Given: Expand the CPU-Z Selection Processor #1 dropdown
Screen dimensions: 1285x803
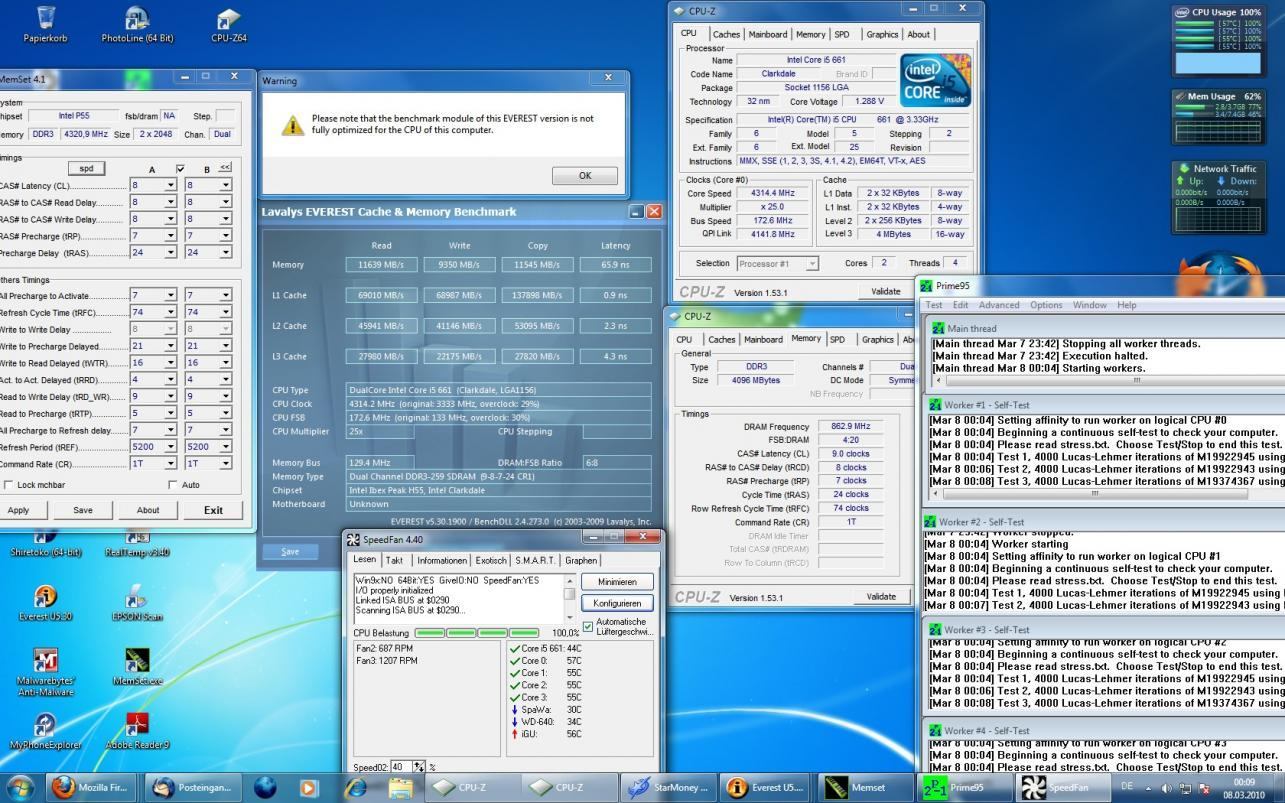Looking at the screenshot, I should 811,264.
